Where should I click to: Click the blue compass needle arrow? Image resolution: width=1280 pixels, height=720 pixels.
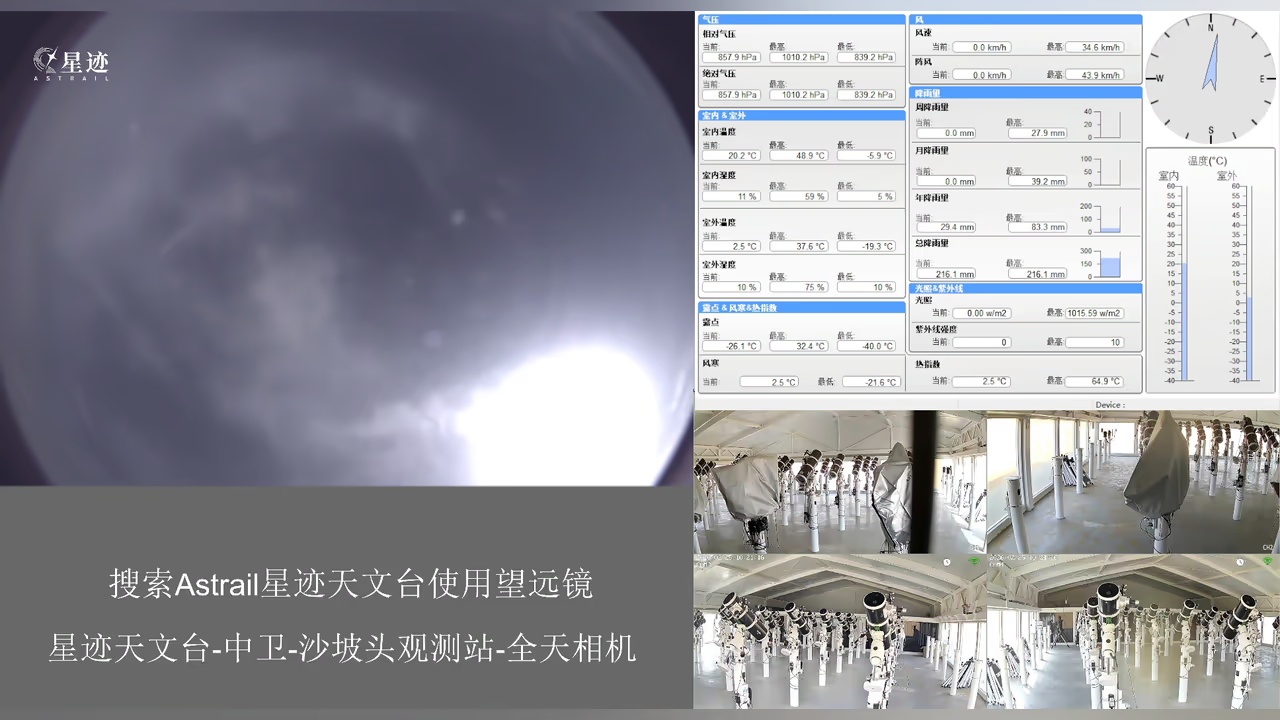(x=1210, y=66)
